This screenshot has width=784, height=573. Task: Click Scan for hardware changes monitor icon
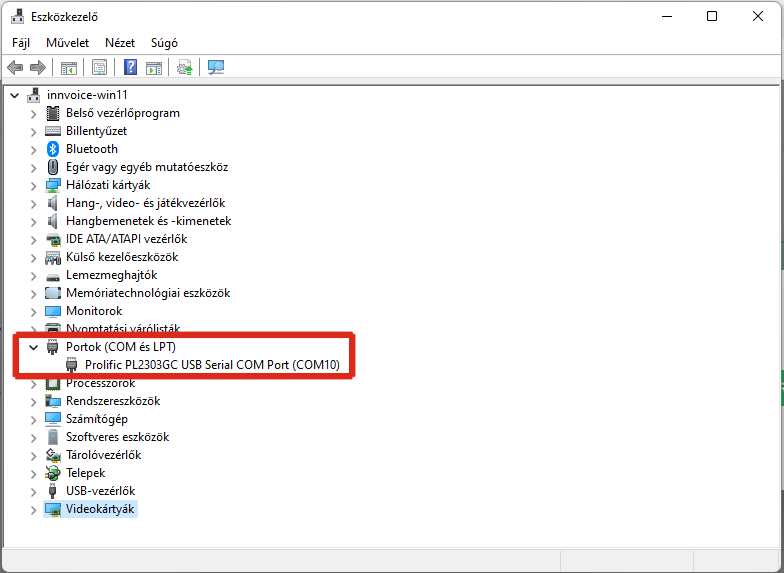point(216,68)
